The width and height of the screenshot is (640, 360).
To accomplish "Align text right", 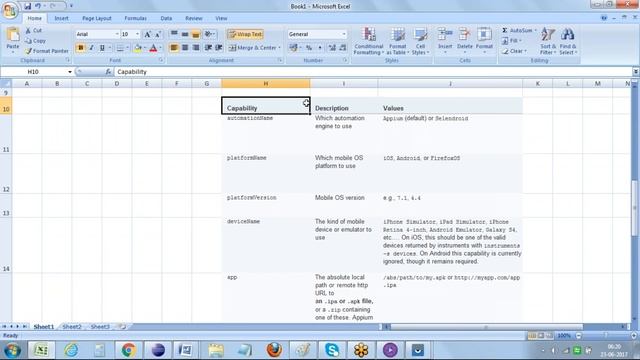I will click(196, 48).
